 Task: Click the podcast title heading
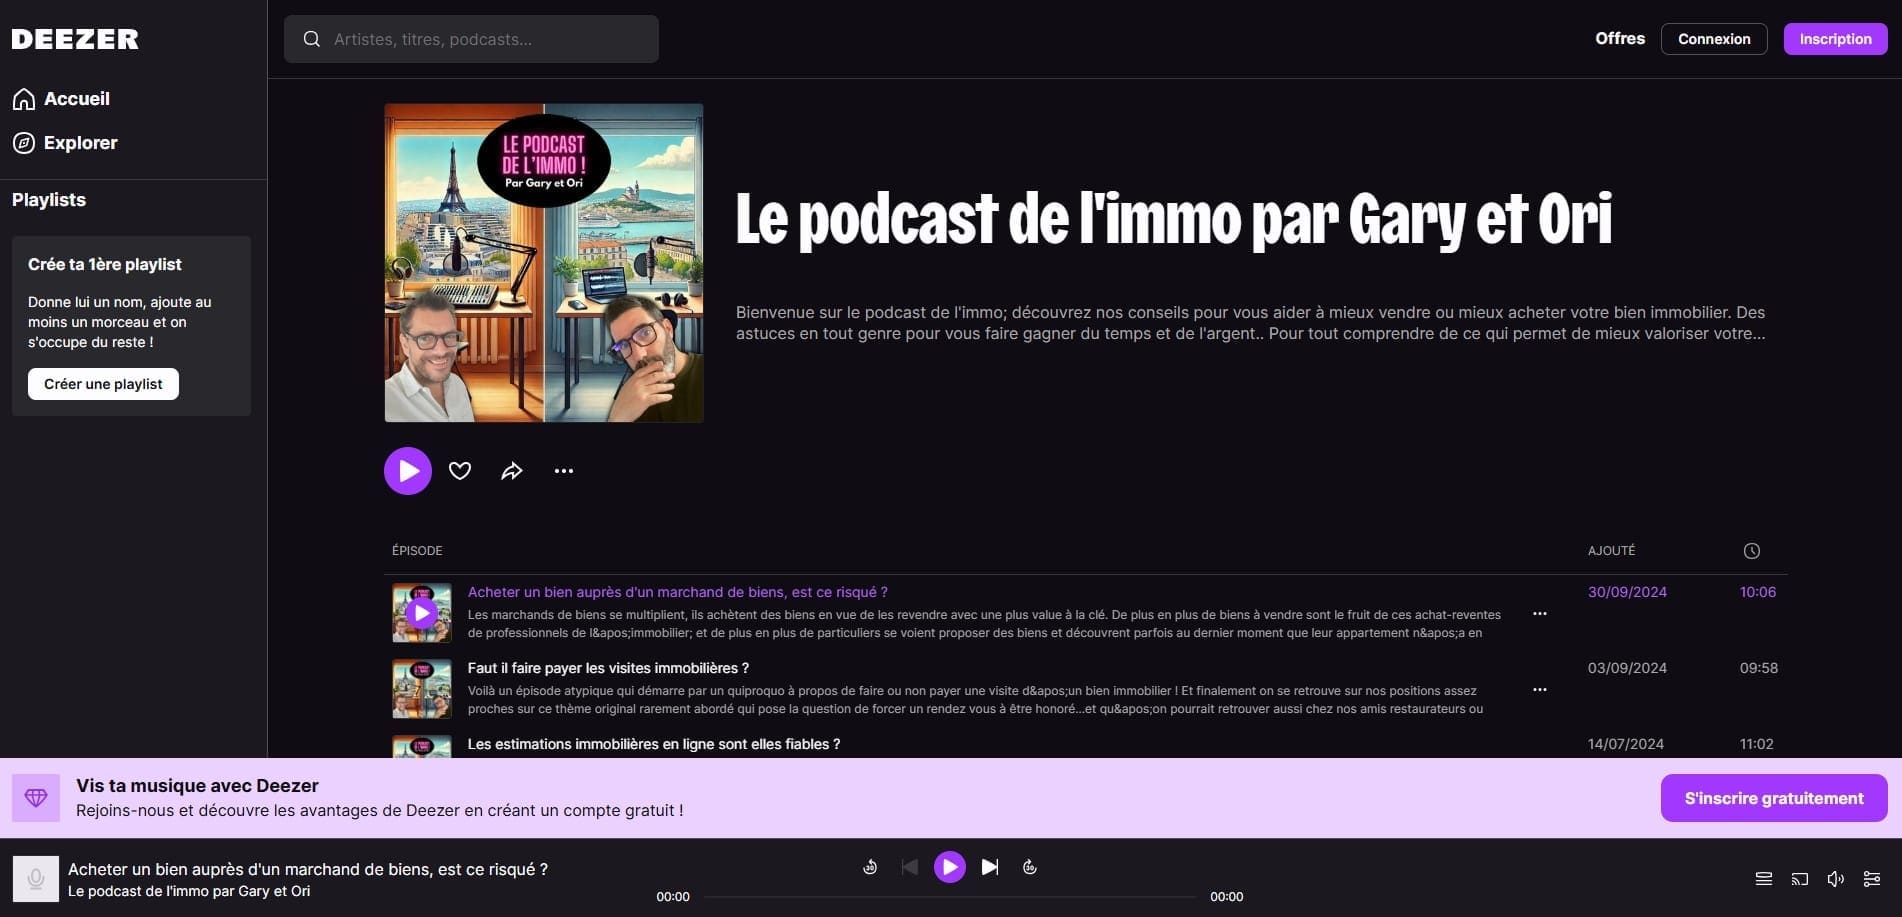[x=1174, y=218]
